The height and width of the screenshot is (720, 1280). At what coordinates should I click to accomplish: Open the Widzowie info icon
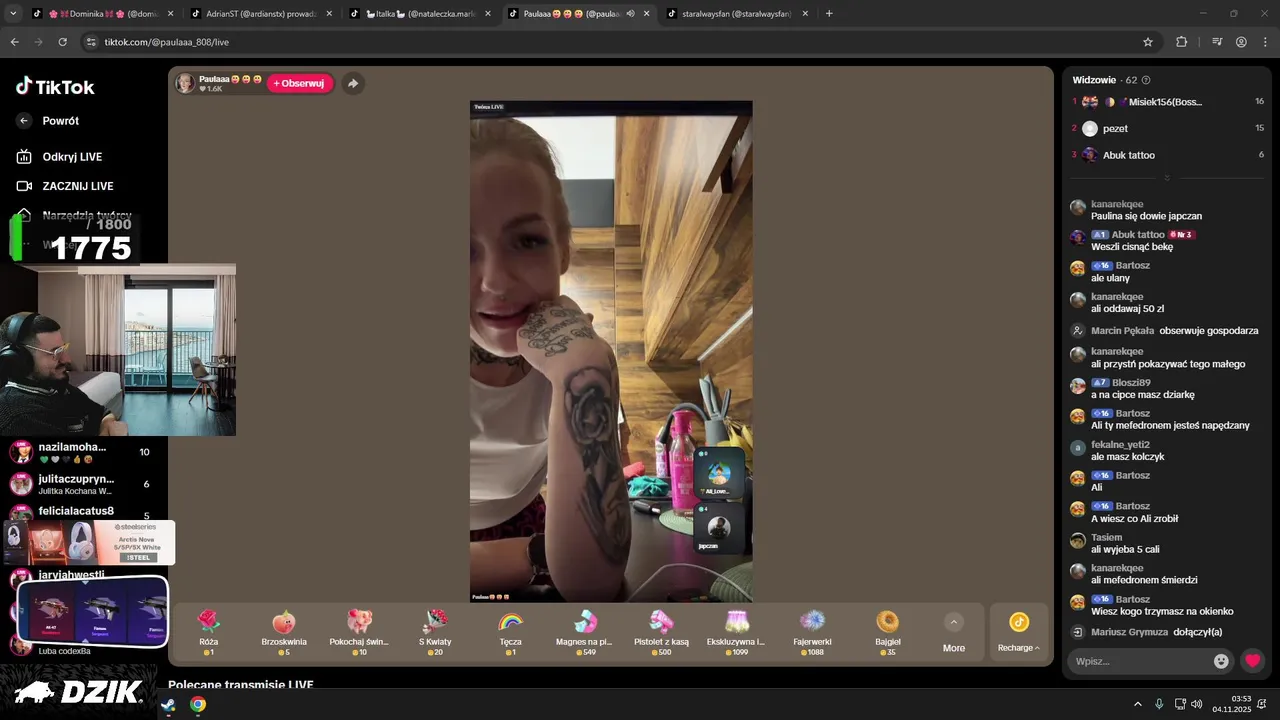point(1146,80)
